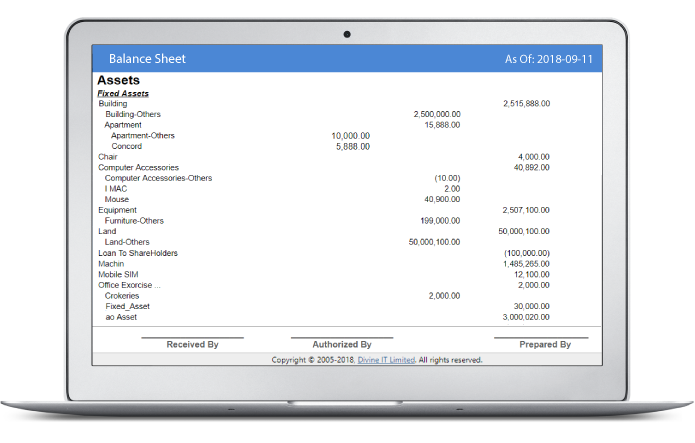Select the Land-Others entry
The image size is (695, 443).
point(127,242)
